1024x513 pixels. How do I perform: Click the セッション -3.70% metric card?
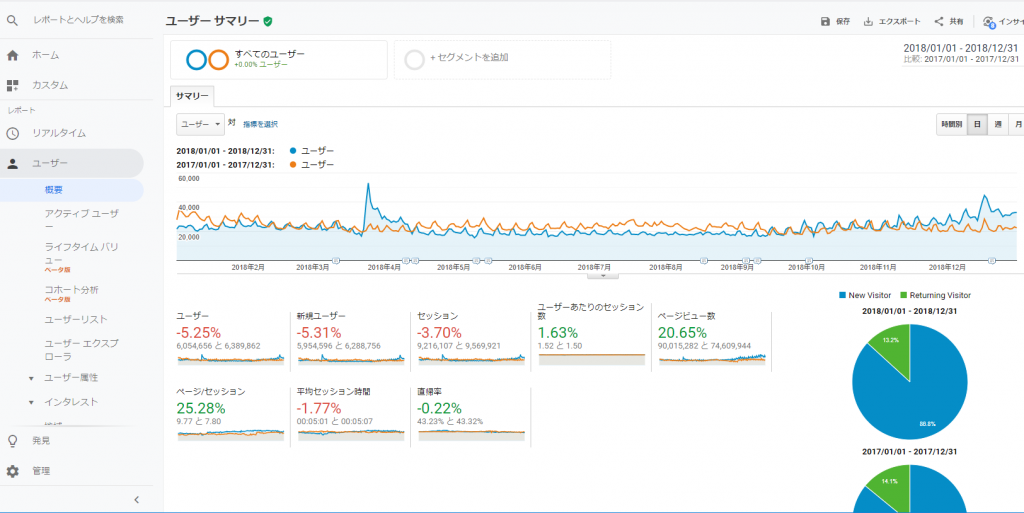point(472,341)
